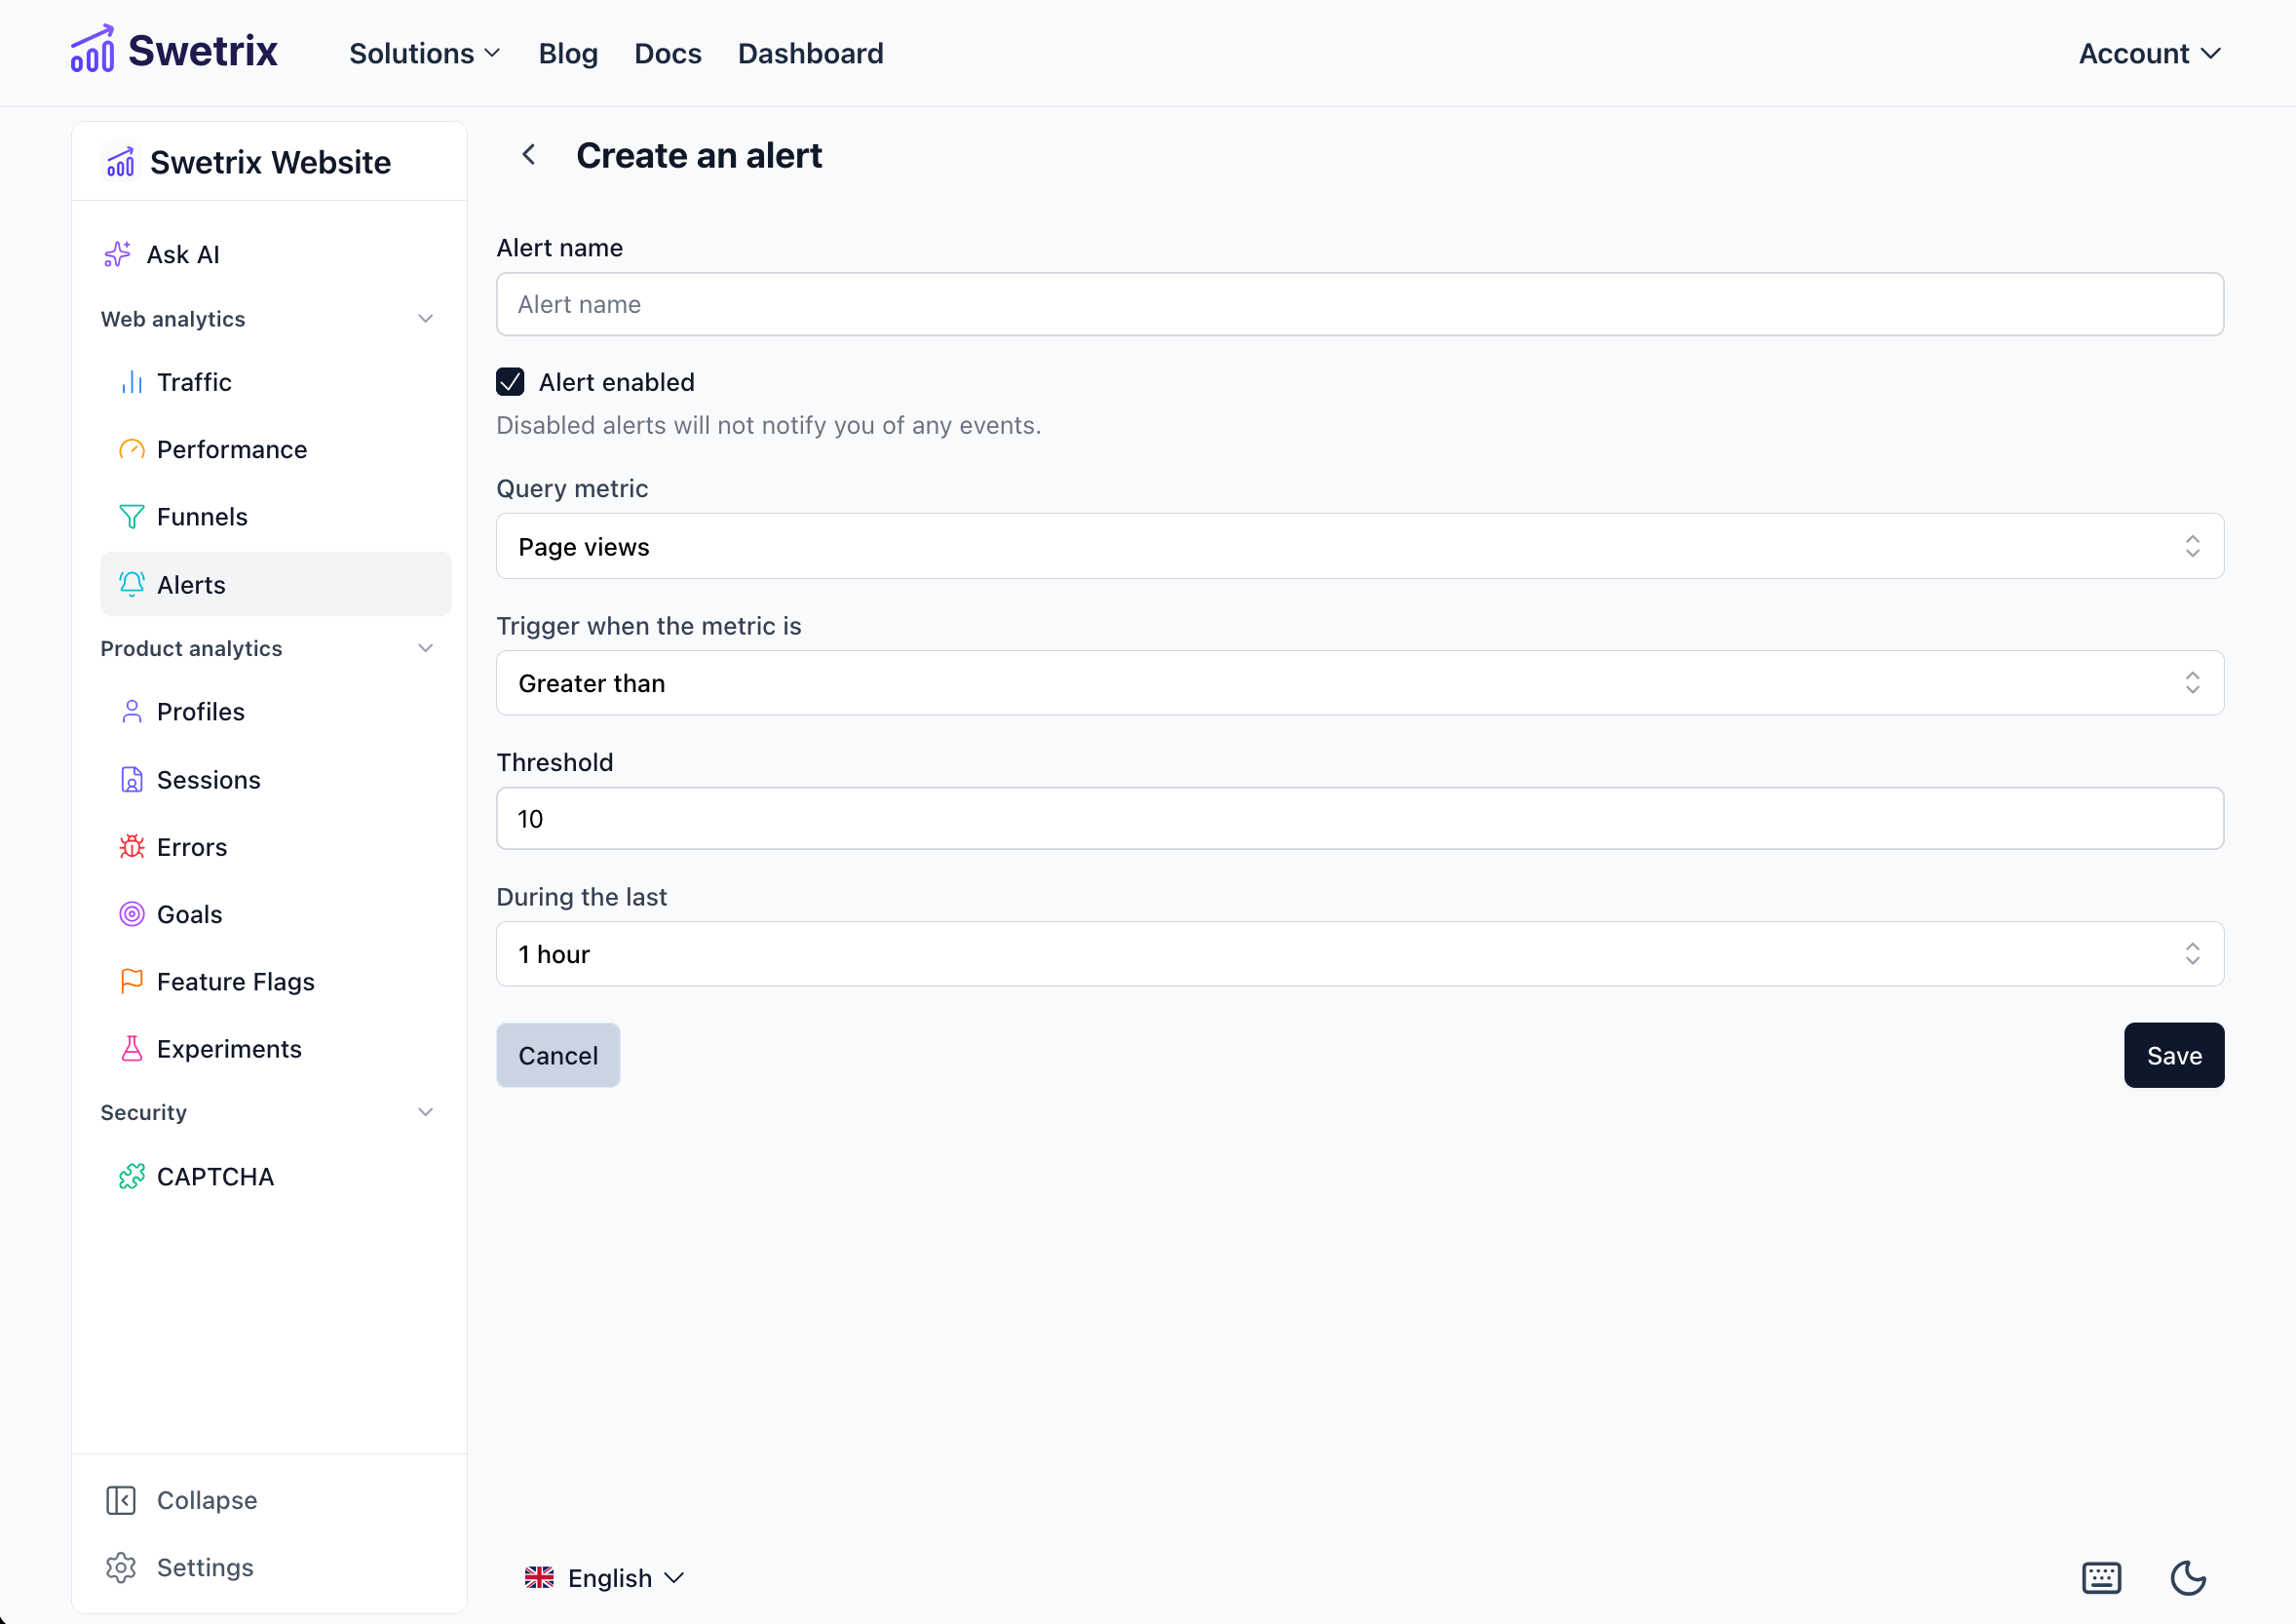Open Performance analytics via the gauge icon

click(131, 449)
